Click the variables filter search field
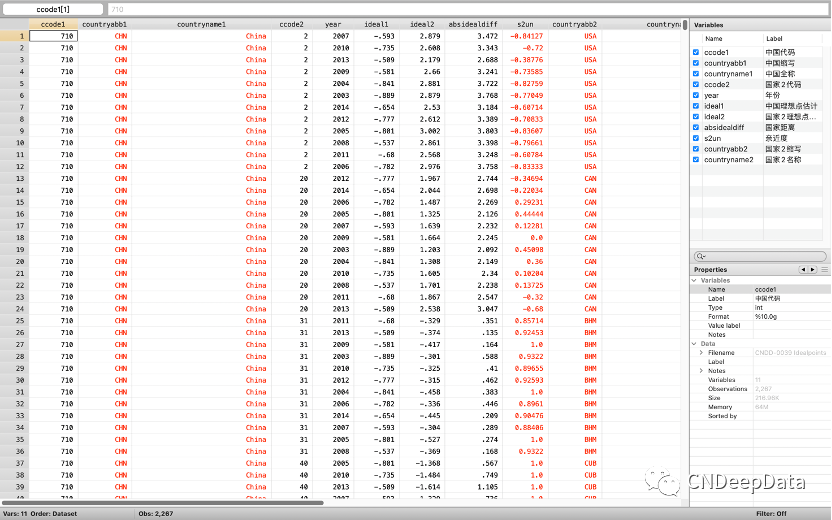 (760, 256)
